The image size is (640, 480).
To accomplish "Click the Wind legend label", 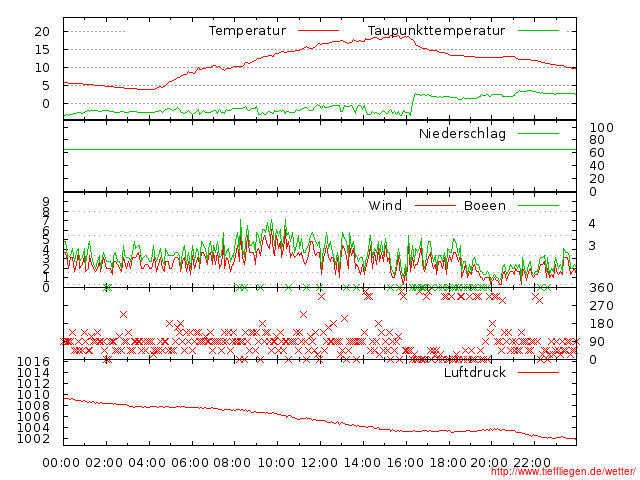I will coord(385,205).
